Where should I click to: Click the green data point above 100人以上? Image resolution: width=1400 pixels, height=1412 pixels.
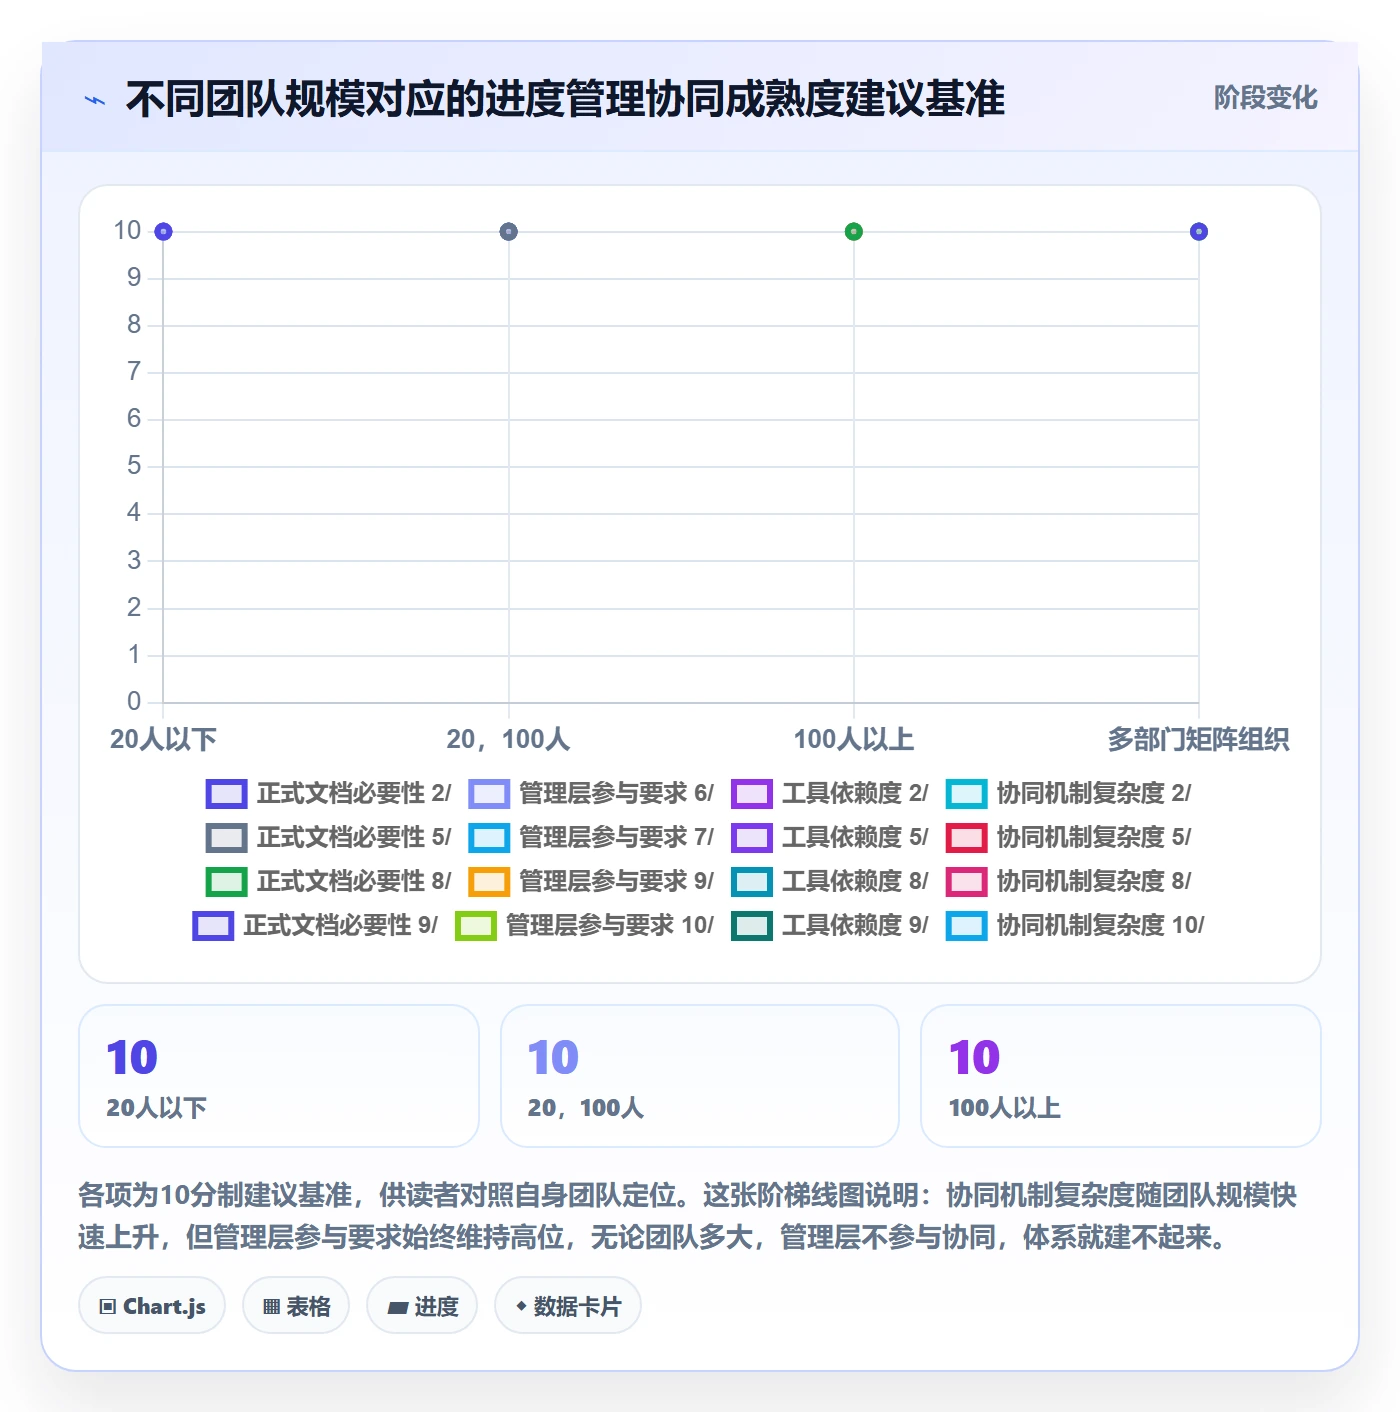(853, 232)
